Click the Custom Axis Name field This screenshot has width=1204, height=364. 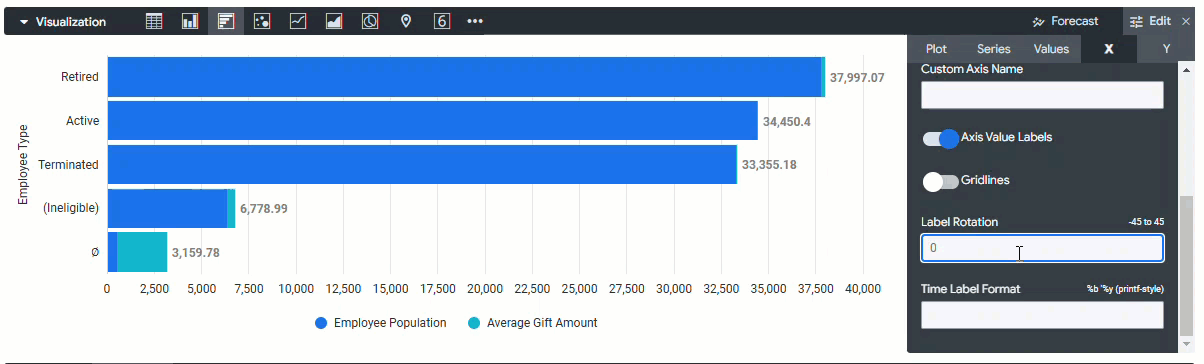(1042, 95)
